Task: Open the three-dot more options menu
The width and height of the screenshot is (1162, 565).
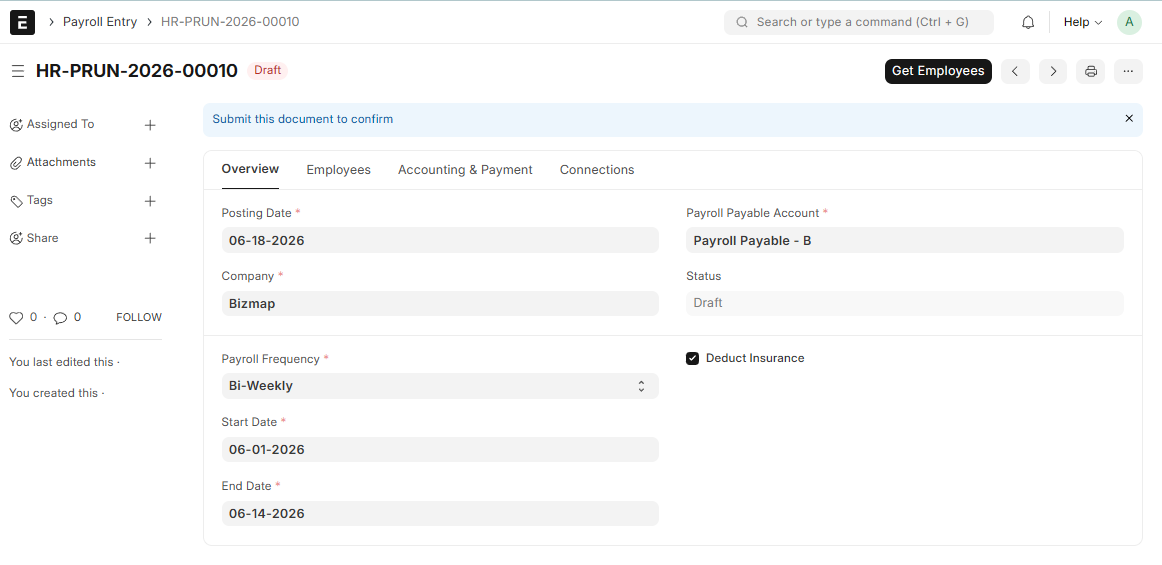Action: click(x=1128, y=71)
